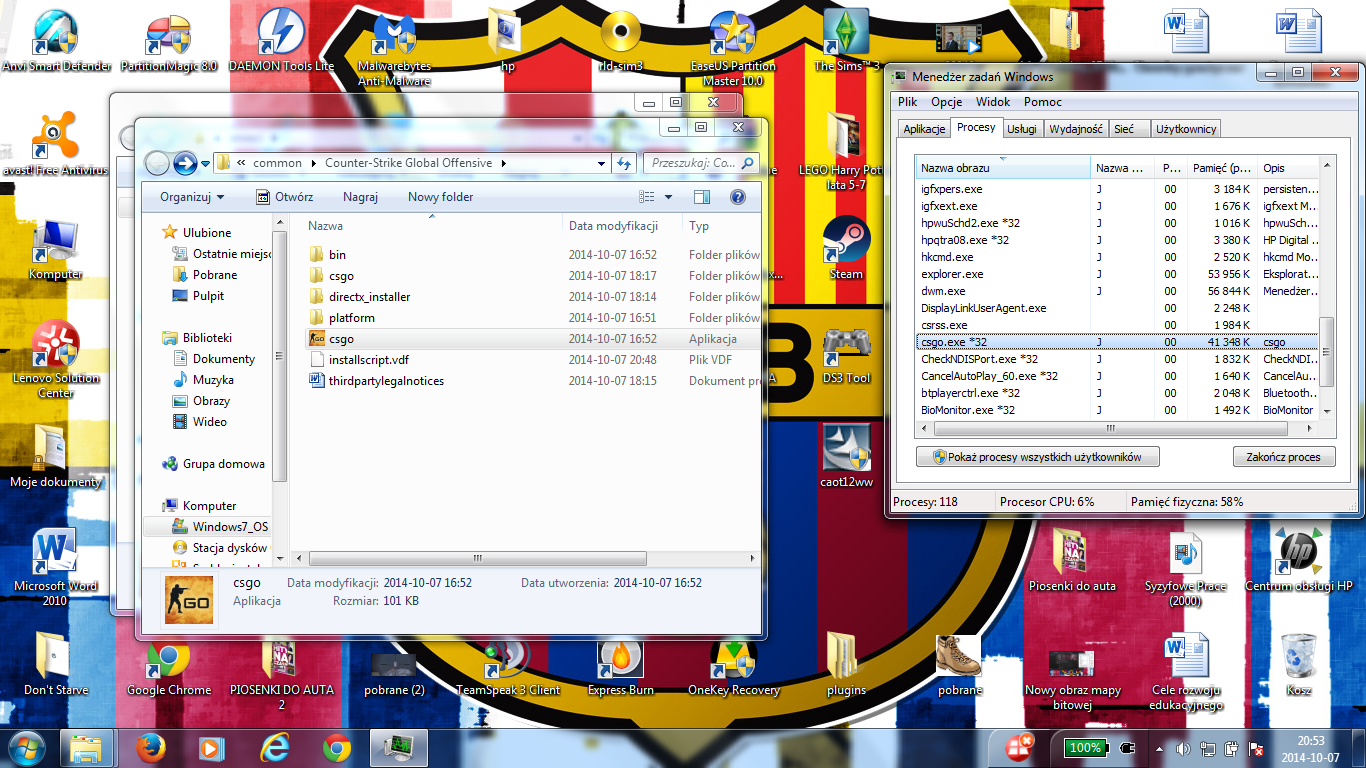This screenshot has width=1366, height=768.
Task: Click the volume speaker tray icon
Action: click(1182, 748)
